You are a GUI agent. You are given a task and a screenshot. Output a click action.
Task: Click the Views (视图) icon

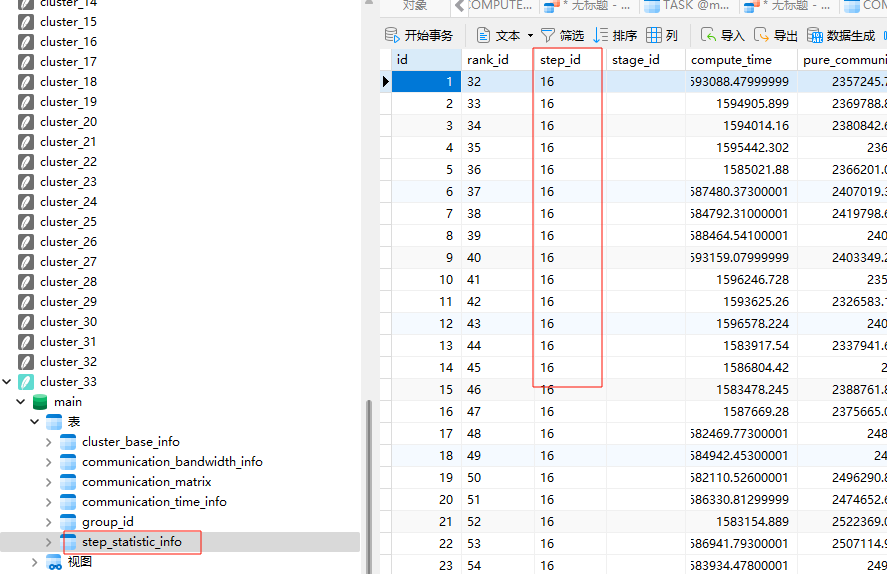tap(54, 562)
